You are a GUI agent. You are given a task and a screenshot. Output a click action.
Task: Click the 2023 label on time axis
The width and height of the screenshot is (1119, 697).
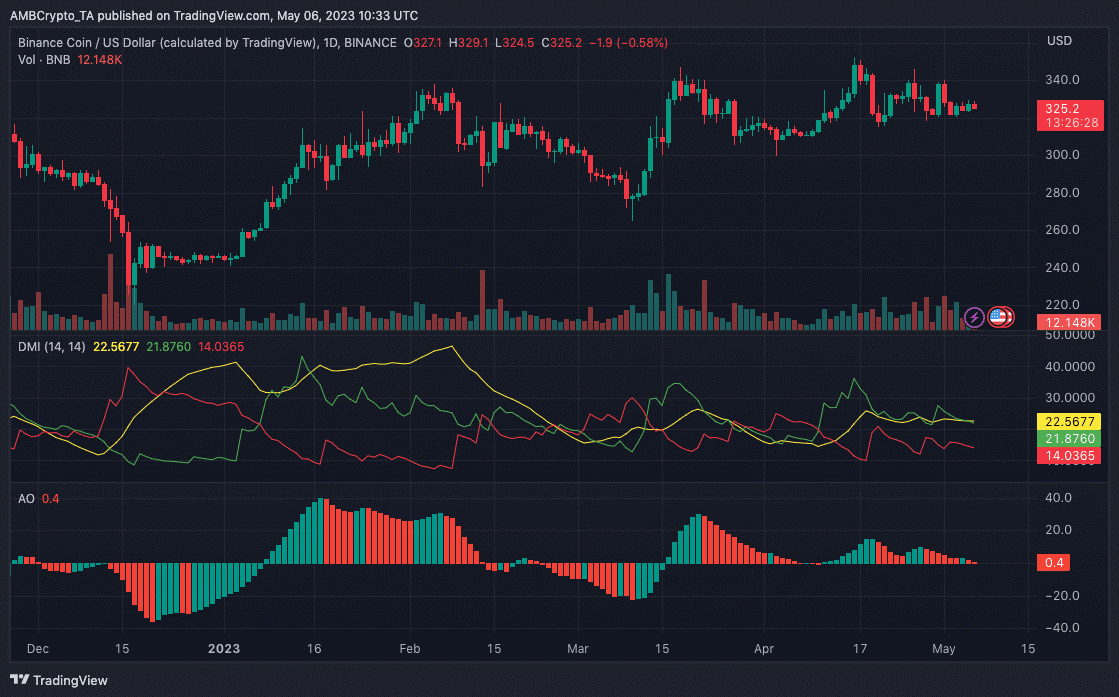(x=224, y=648)
